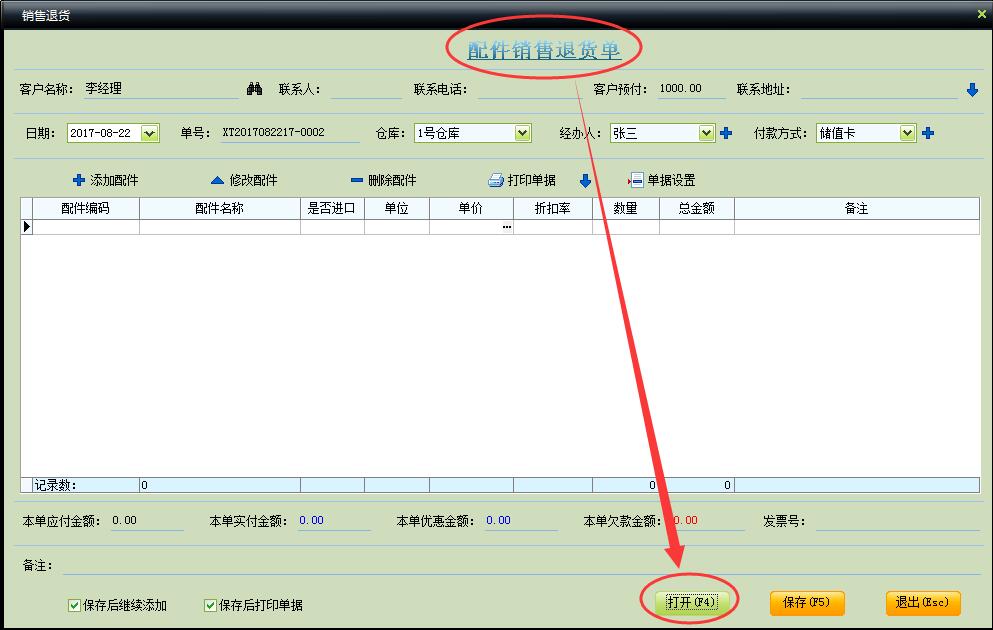The height and width of the screenshot is (630, 993).
Task: Open the 仓库 warehouse dropdown
Action: 522,133
